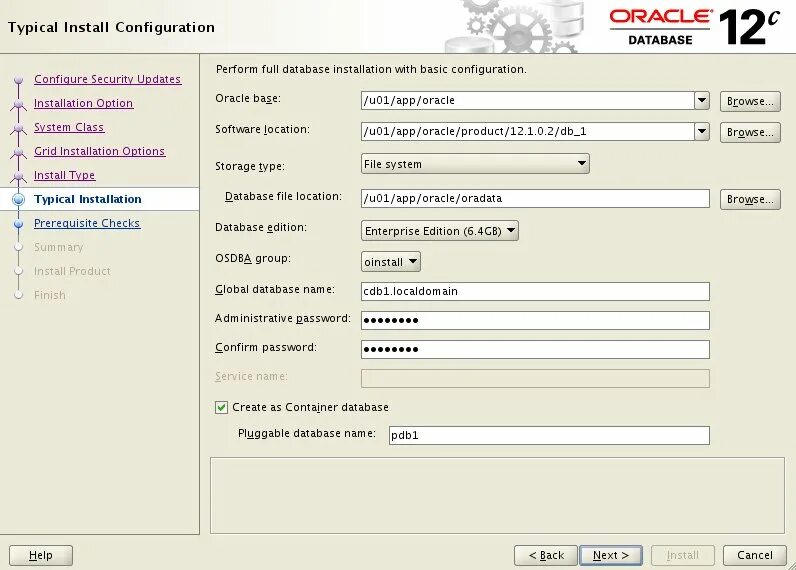Expand the Oracle base dropdown arrow
The image size is (796, 570).
tap(702, 100)
